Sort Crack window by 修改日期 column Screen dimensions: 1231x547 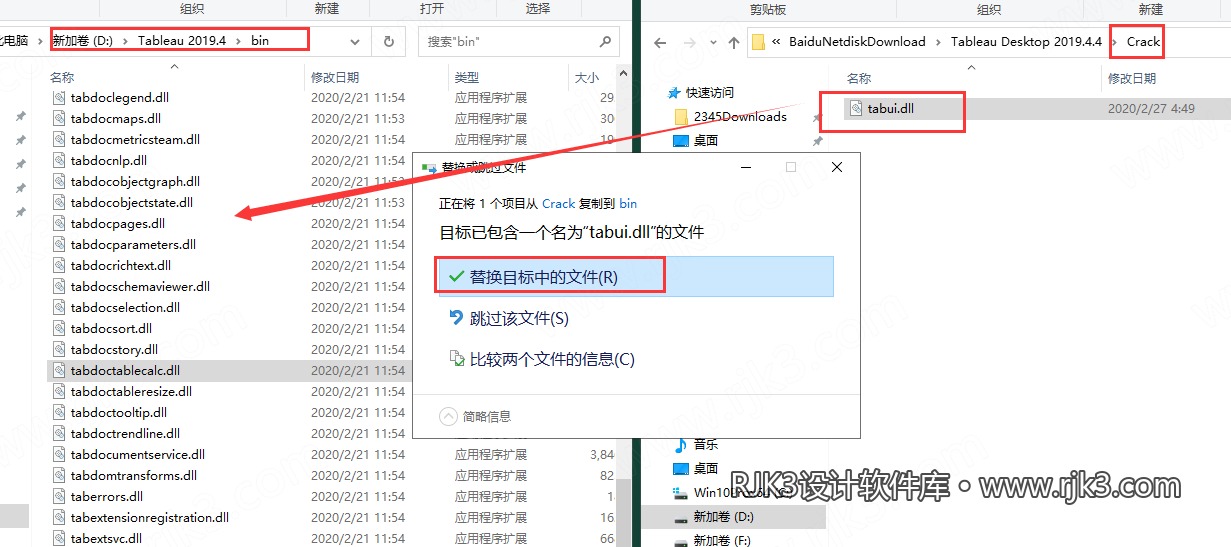[1131, 78]
